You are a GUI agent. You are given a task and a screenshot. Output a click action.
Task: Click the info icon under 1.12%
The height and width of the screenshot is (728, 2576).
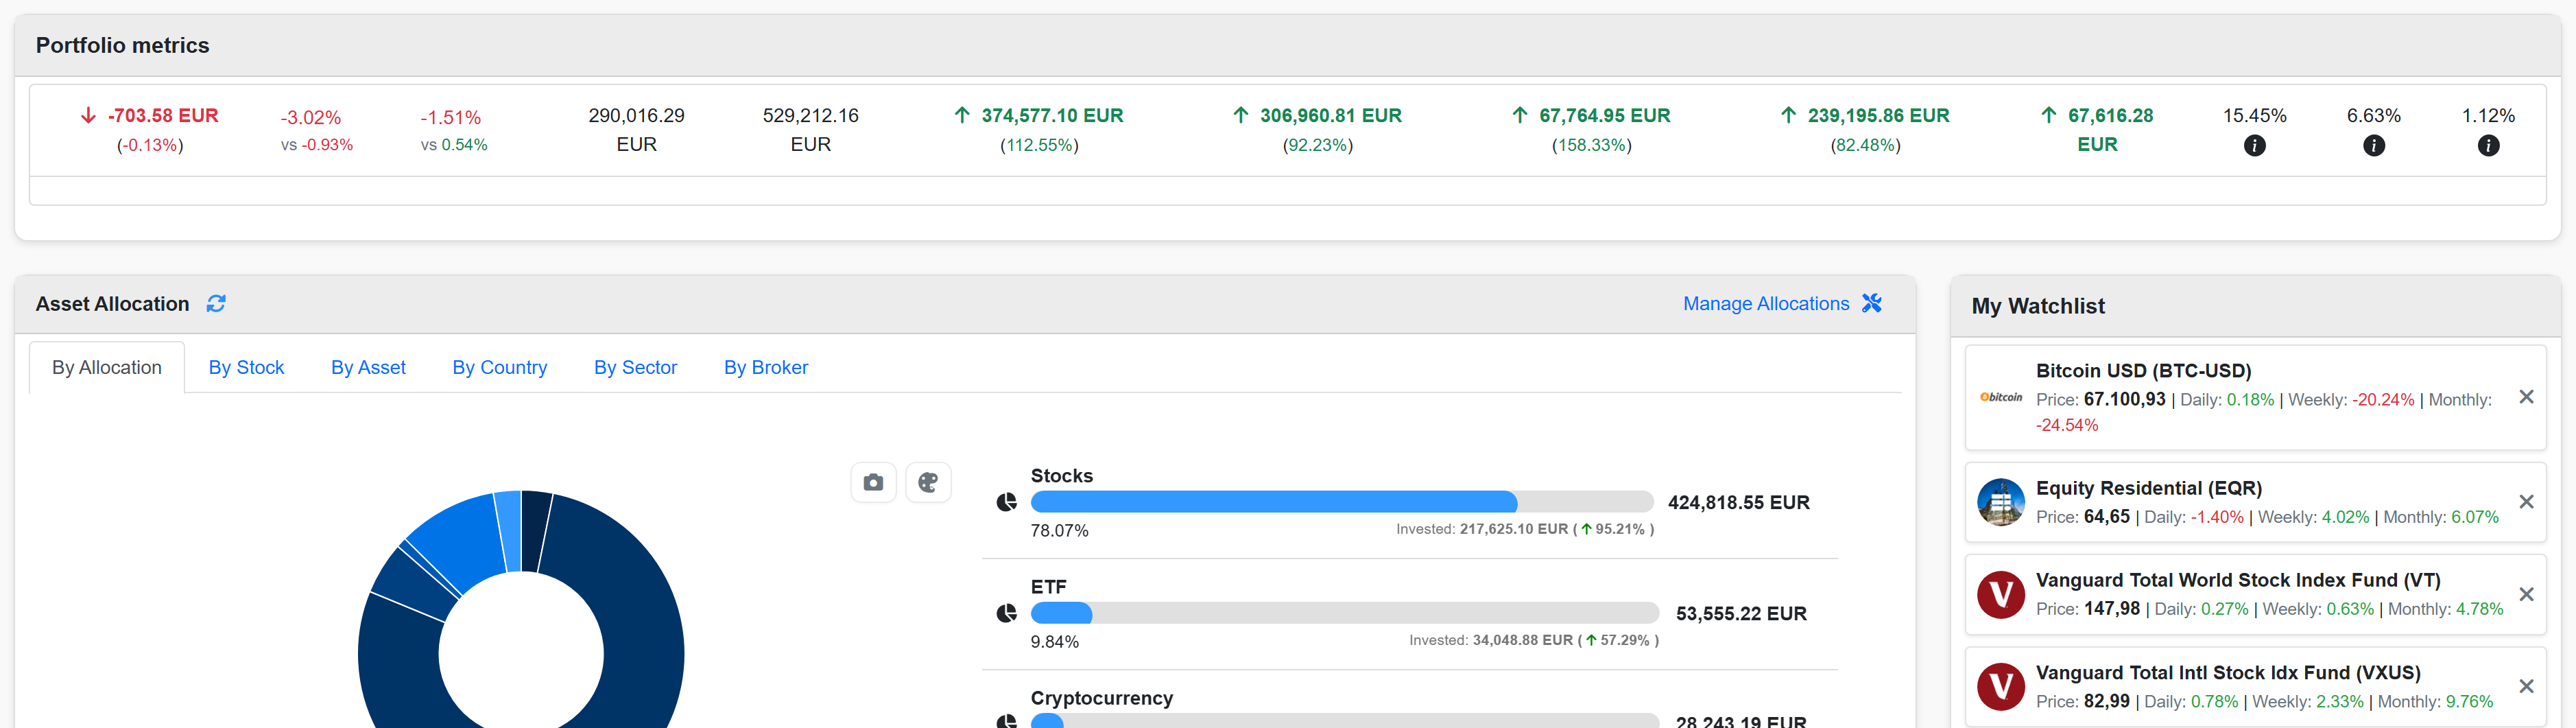click(2488, 146)
